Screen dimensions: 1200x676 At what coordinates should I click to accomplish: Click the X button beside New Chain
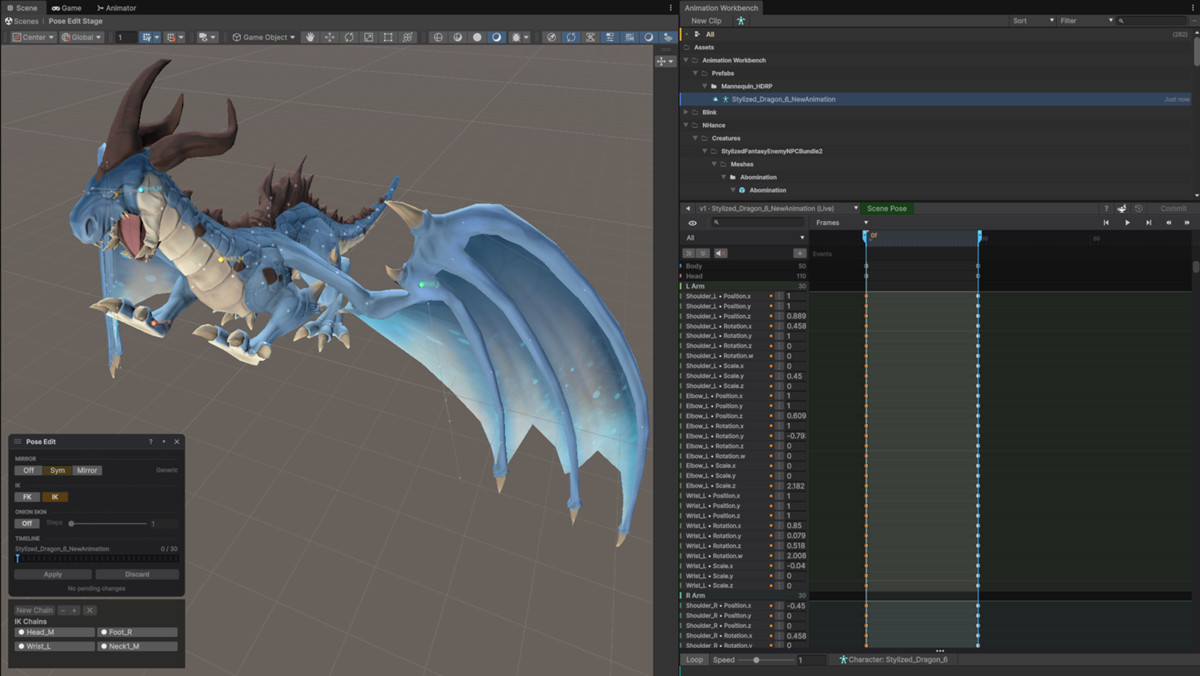click(90, 610)
